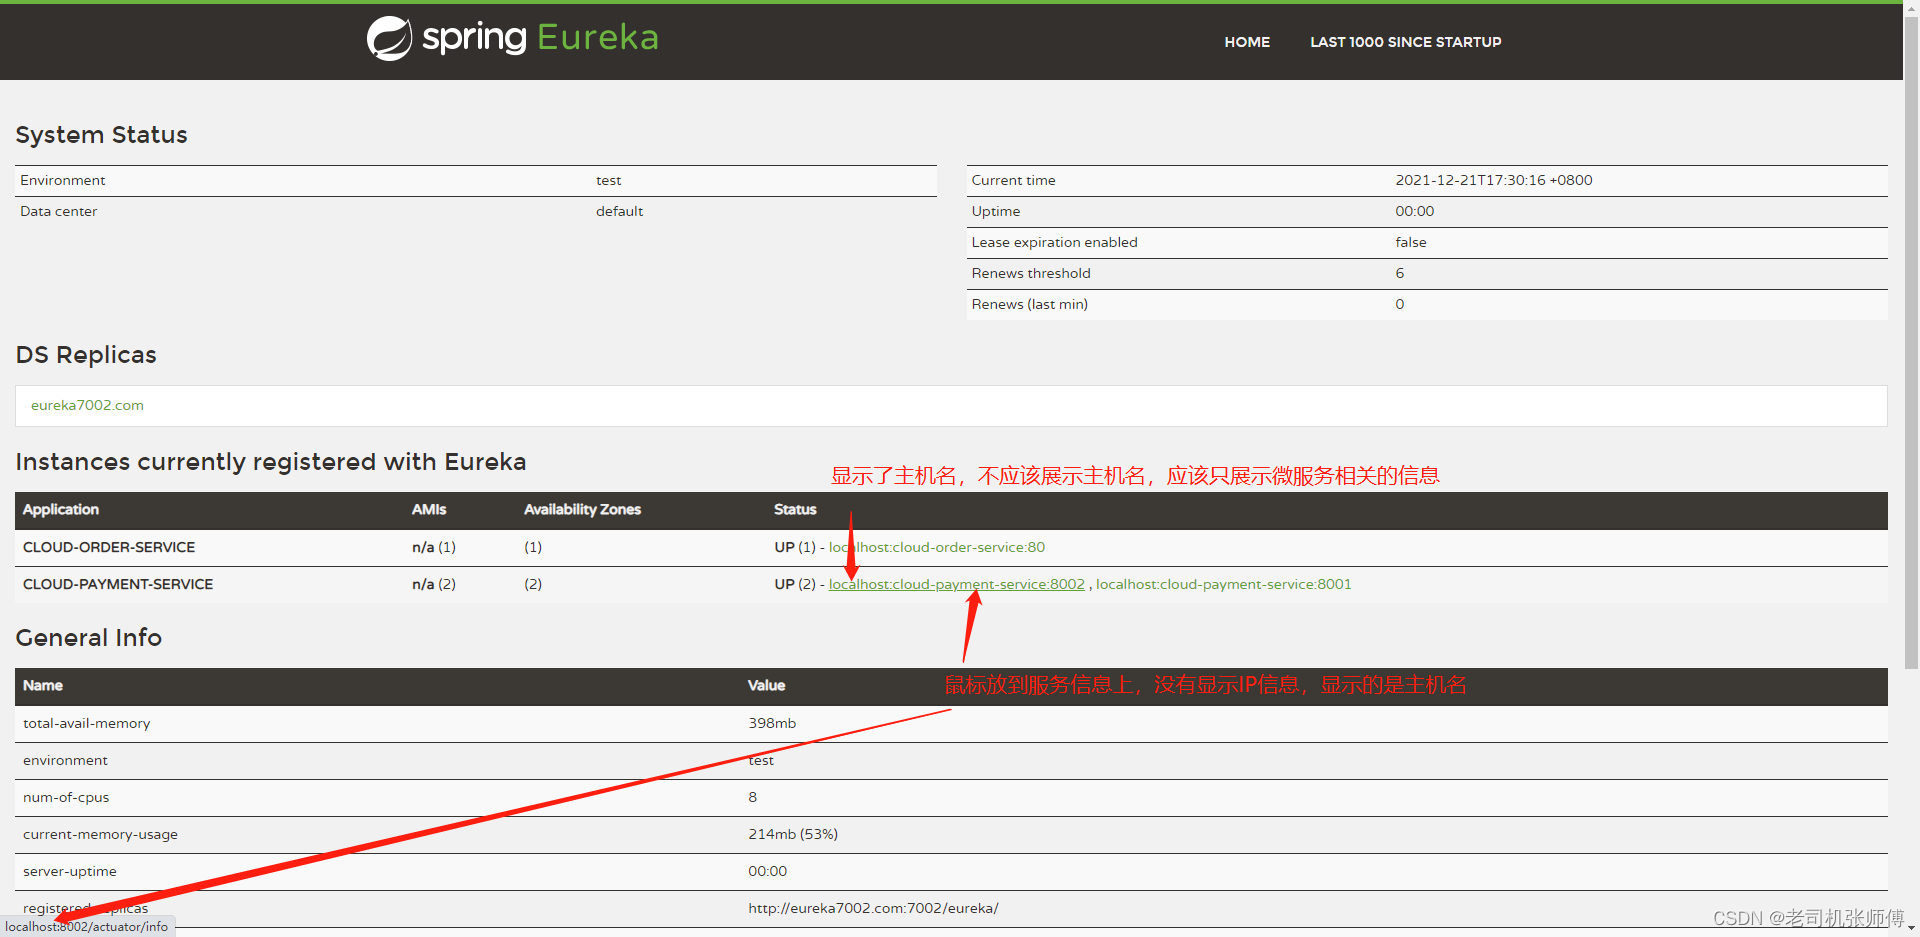Open localhost:cloud-payment-service:8001 instance link

click(1223, 584)
